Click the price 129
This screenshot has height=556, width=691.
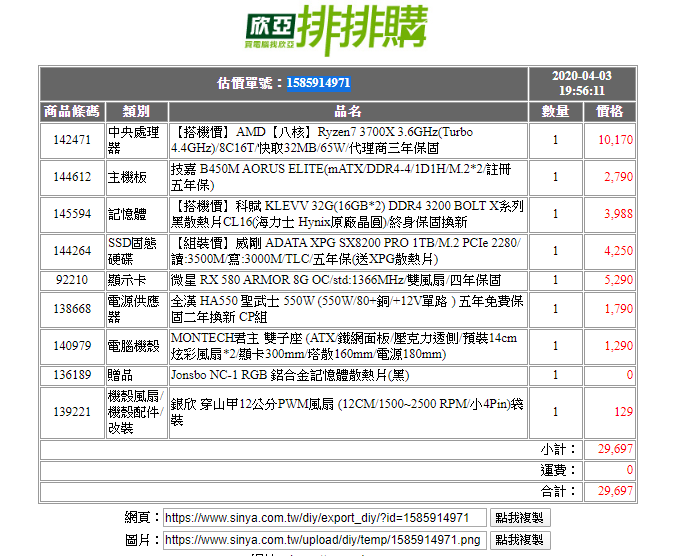pyautogui.click(x=624, y=412)
